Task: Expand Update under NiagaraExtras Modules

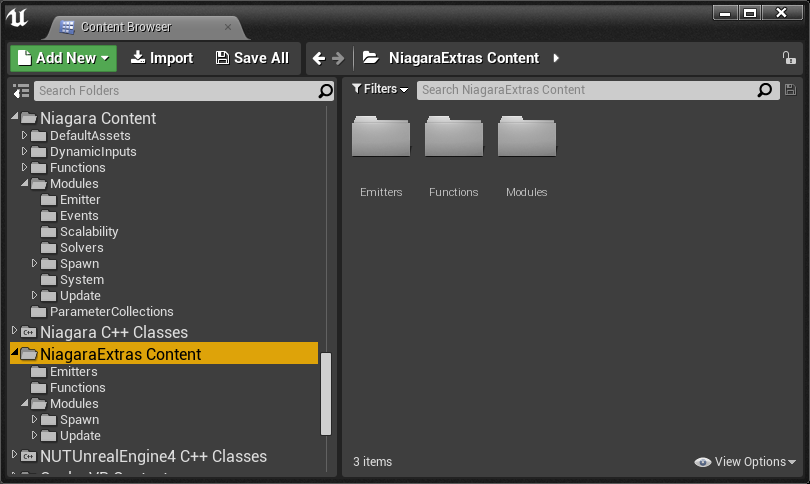Action: (34, 435)
